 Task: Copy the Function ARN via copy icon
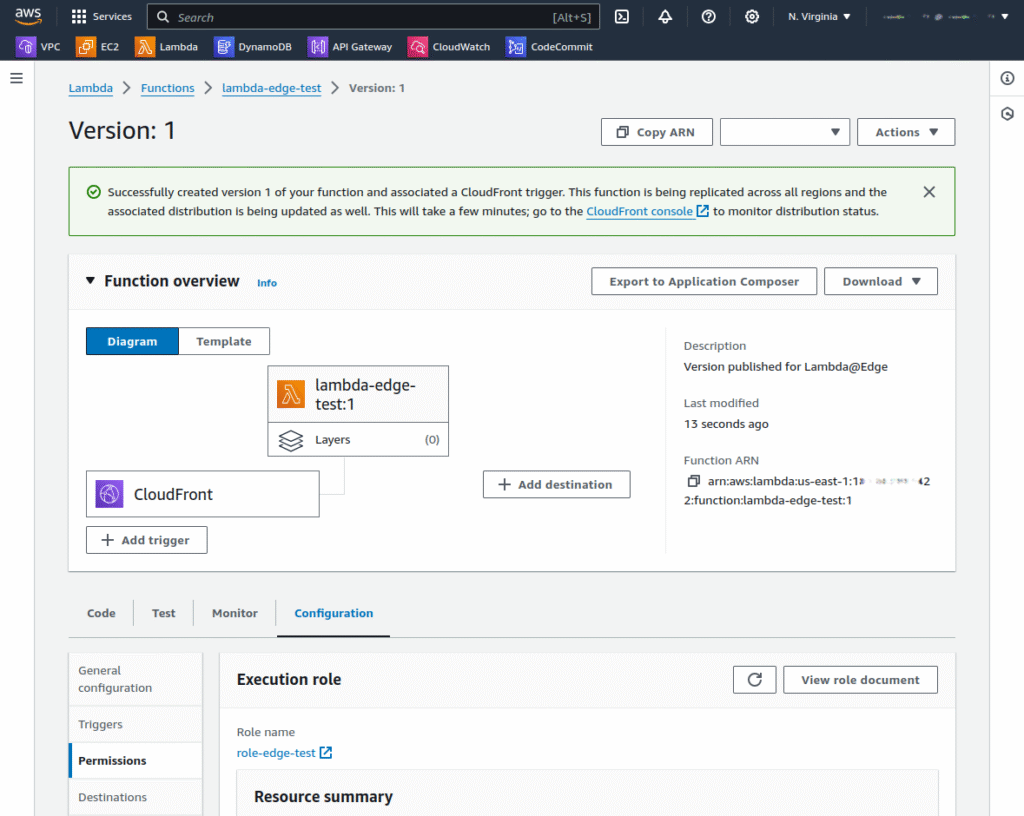click(x=694, y=481)
